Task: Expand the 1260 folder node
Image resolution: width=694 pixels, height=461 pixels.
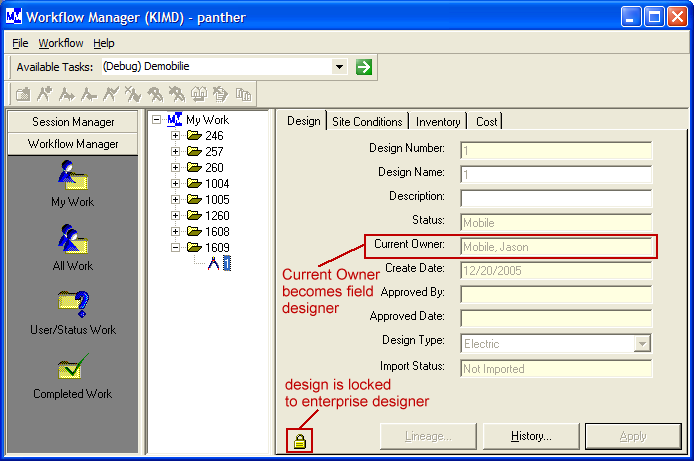Action: click(176, 216)
